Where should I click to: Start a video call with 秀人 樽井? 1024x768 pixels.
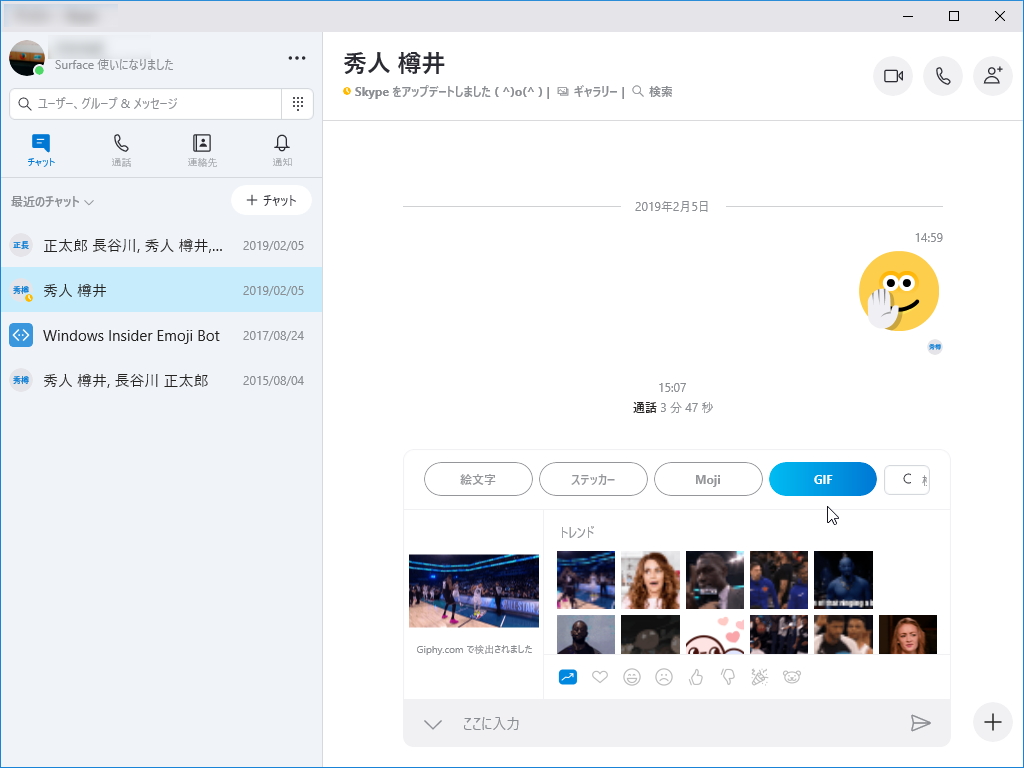click(x=892, y=76)
